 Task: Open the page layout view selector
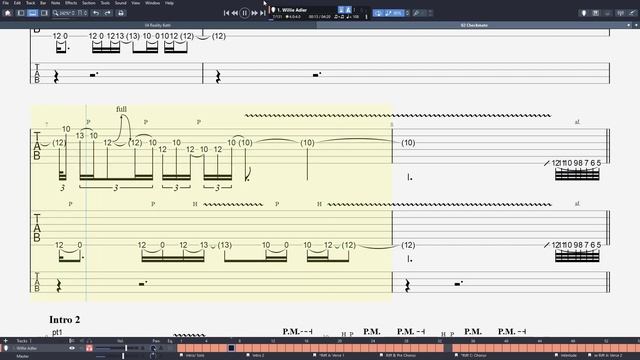pyautogui.click(x=82, y=13)
